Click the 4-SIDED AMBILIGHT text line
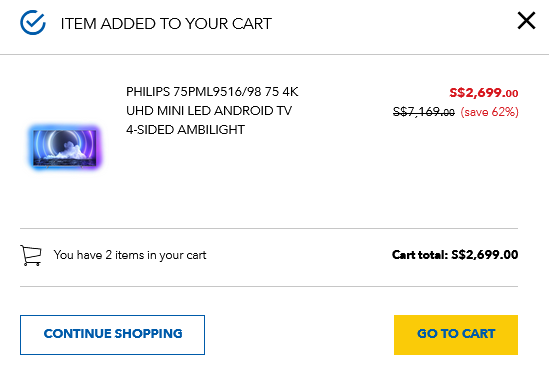549x366 pixels. pyautogui.click(x=185, y=130)
